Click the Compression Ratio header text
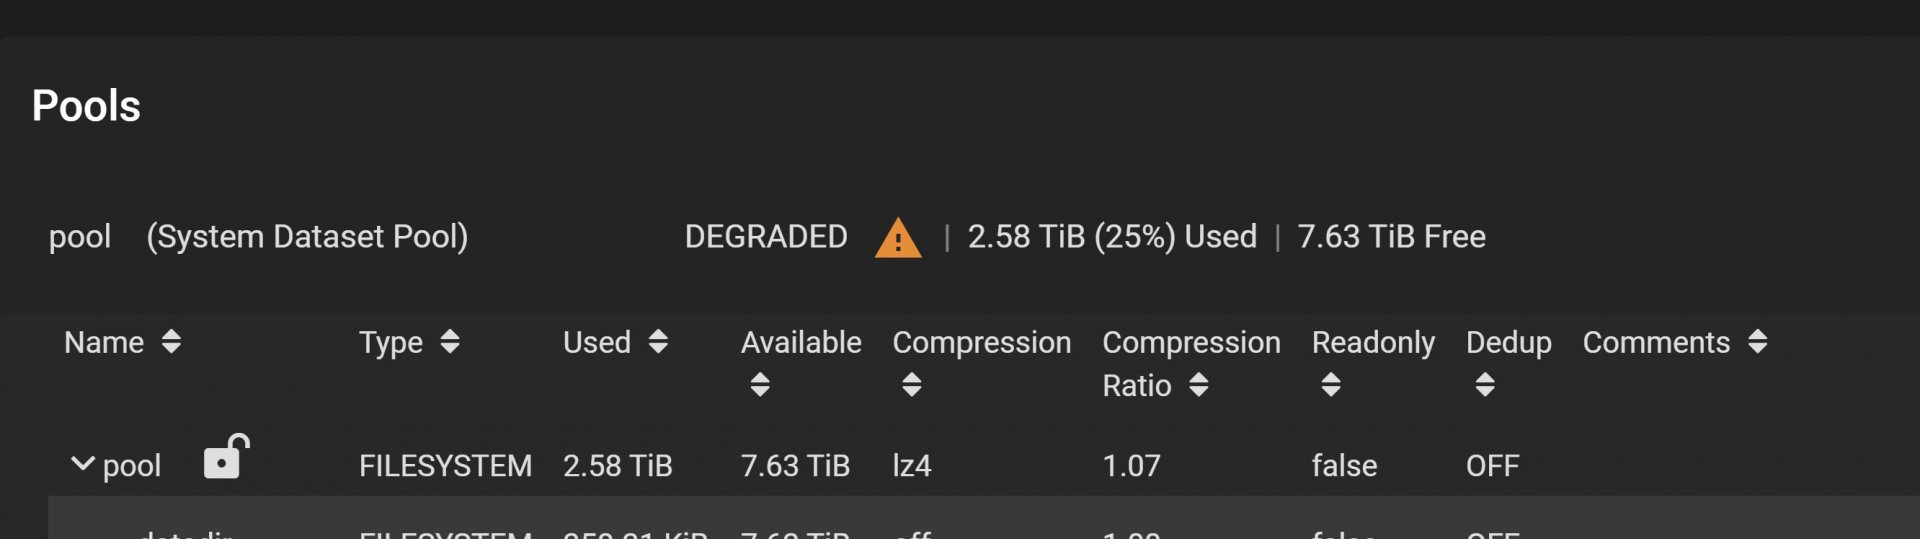This screenshot has width=1920, height=539. click(x=1191, y=364)
